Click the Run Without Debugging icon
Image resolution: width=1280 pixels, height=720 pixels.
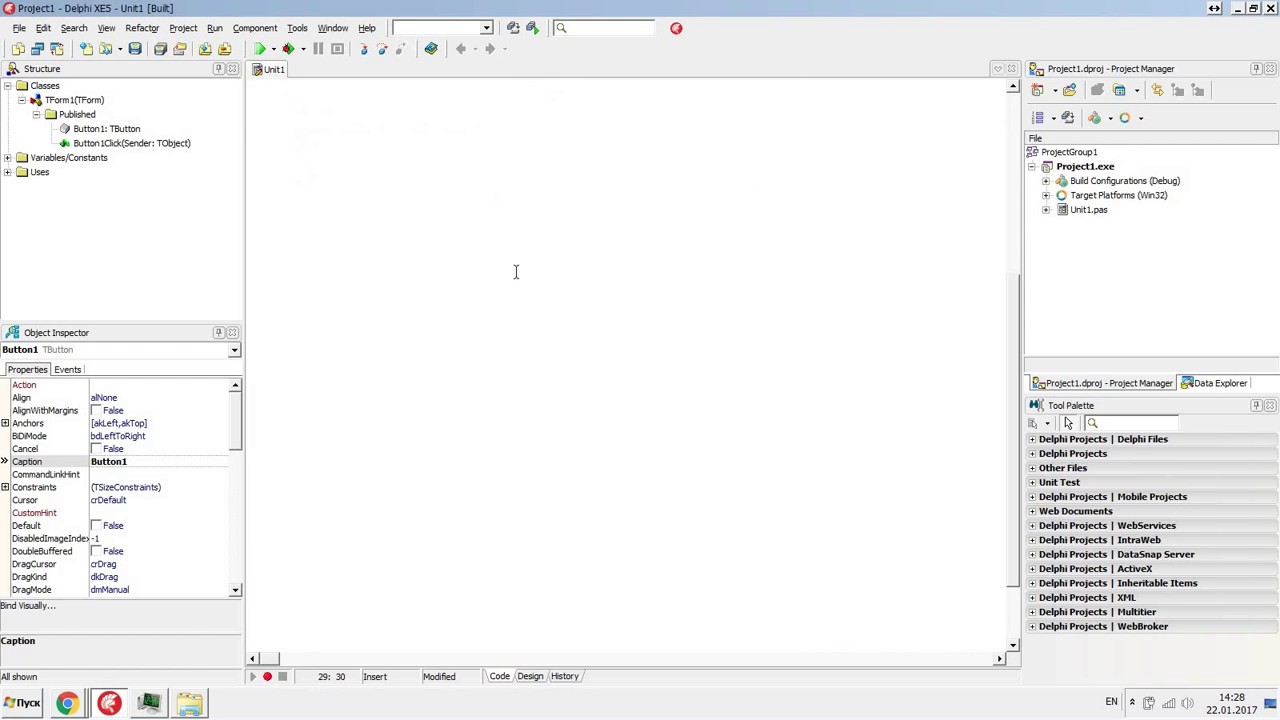pyautogui.click(x=289, y=48)
